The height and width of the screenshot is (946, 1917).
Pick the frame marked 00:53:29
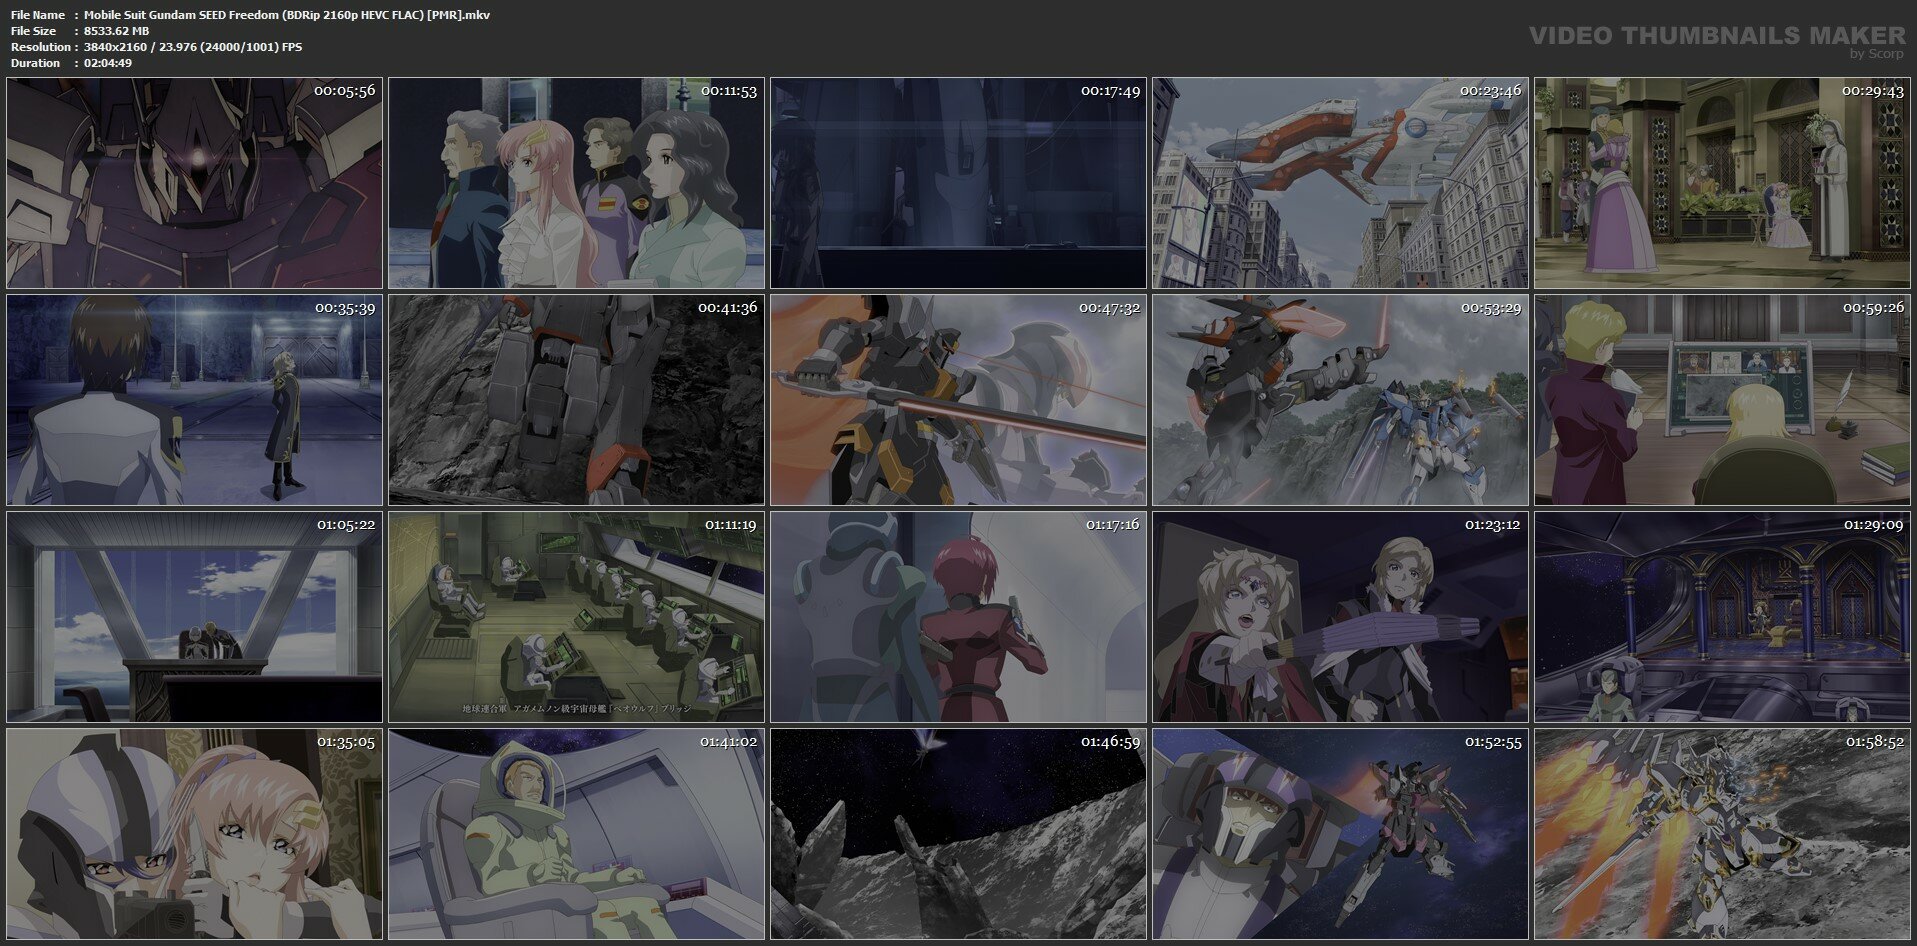[1340, 400]
